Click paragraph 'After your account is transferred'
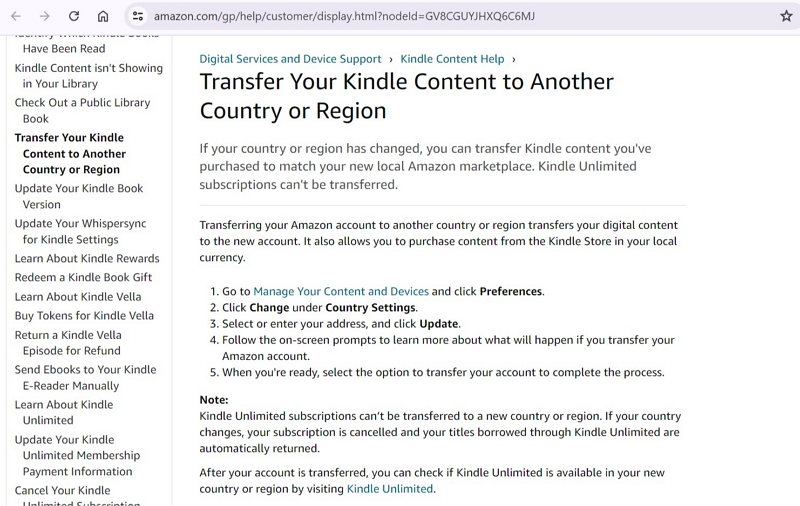Image resolution: width=800 pixels, height=506 pixels. 432,480
